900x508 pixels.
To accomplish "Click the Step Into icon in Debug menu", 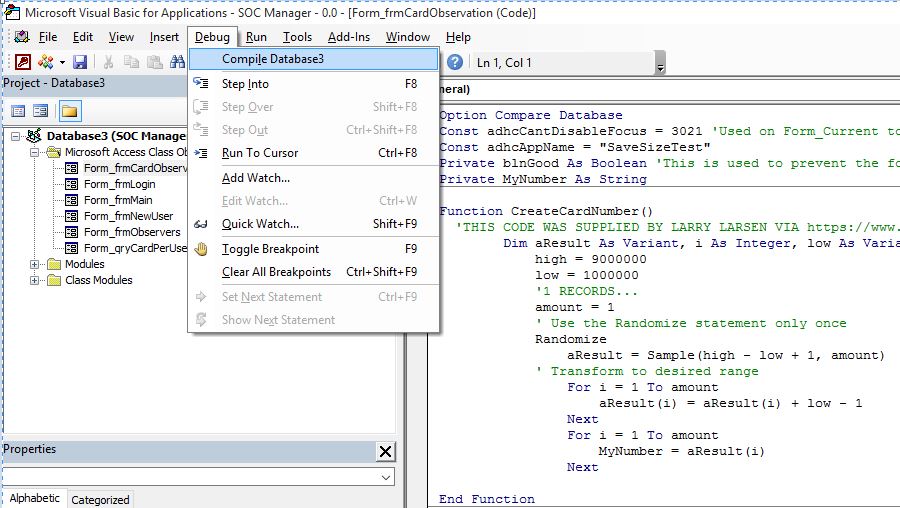I will tap(201, 84).
